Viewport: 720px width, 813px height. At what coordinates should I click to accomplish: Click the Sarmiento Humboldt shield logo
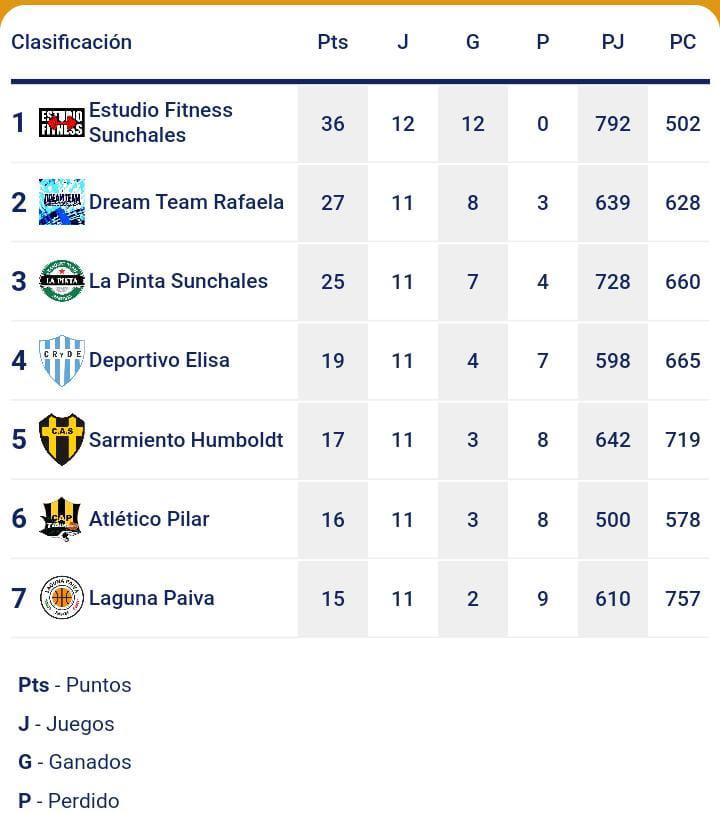point(61,440)
